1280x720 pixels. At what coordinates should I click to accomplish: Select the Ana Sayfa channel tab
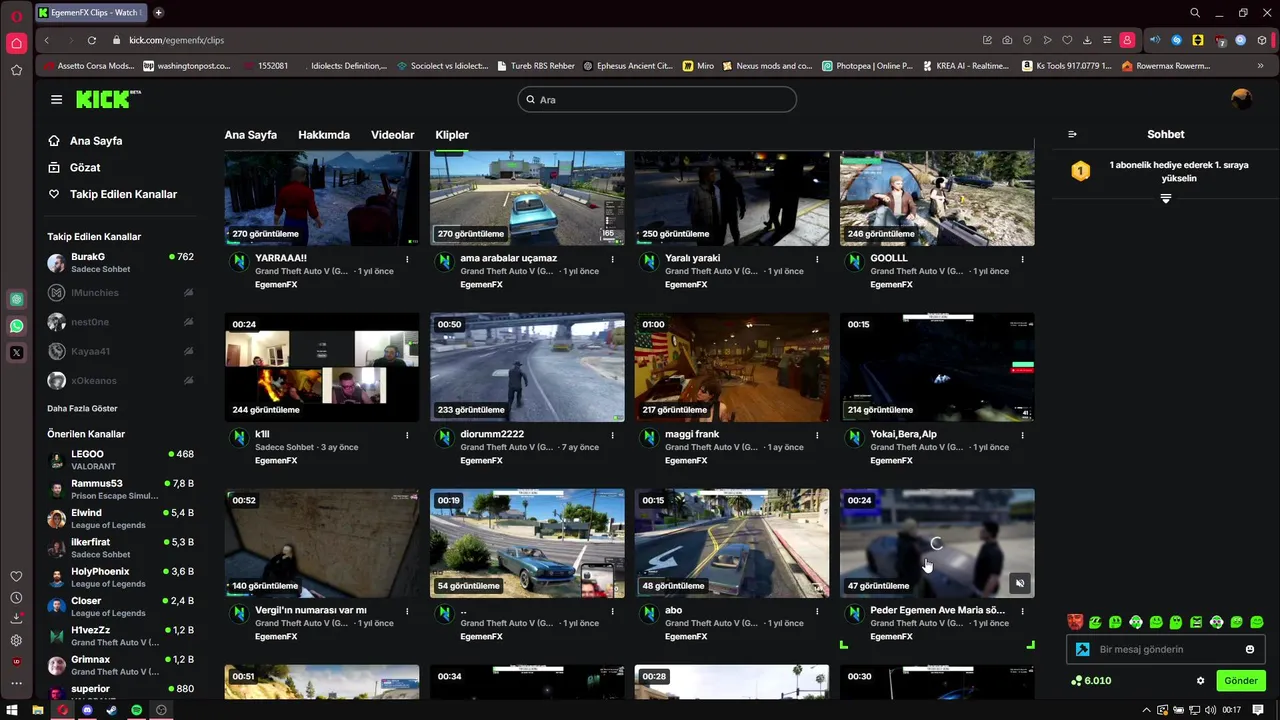250,134
